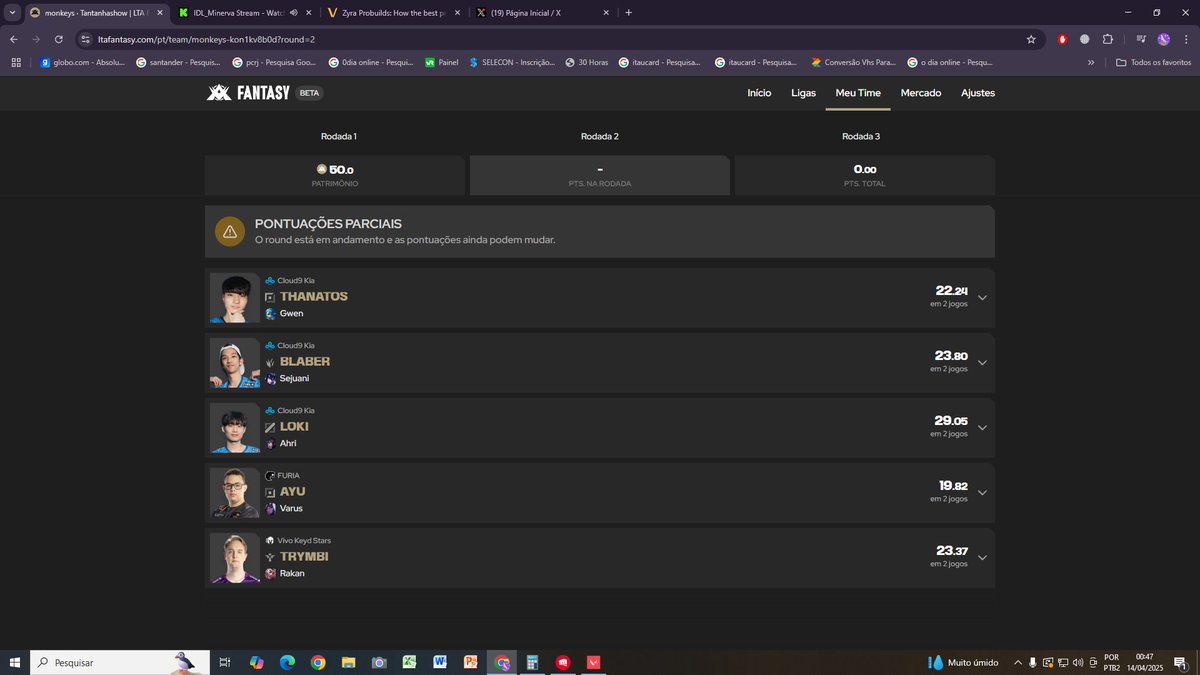The height and width of the screenshot is (675, 1200).
Task: Select Rodada 2 round
Action: click(600, 136)
